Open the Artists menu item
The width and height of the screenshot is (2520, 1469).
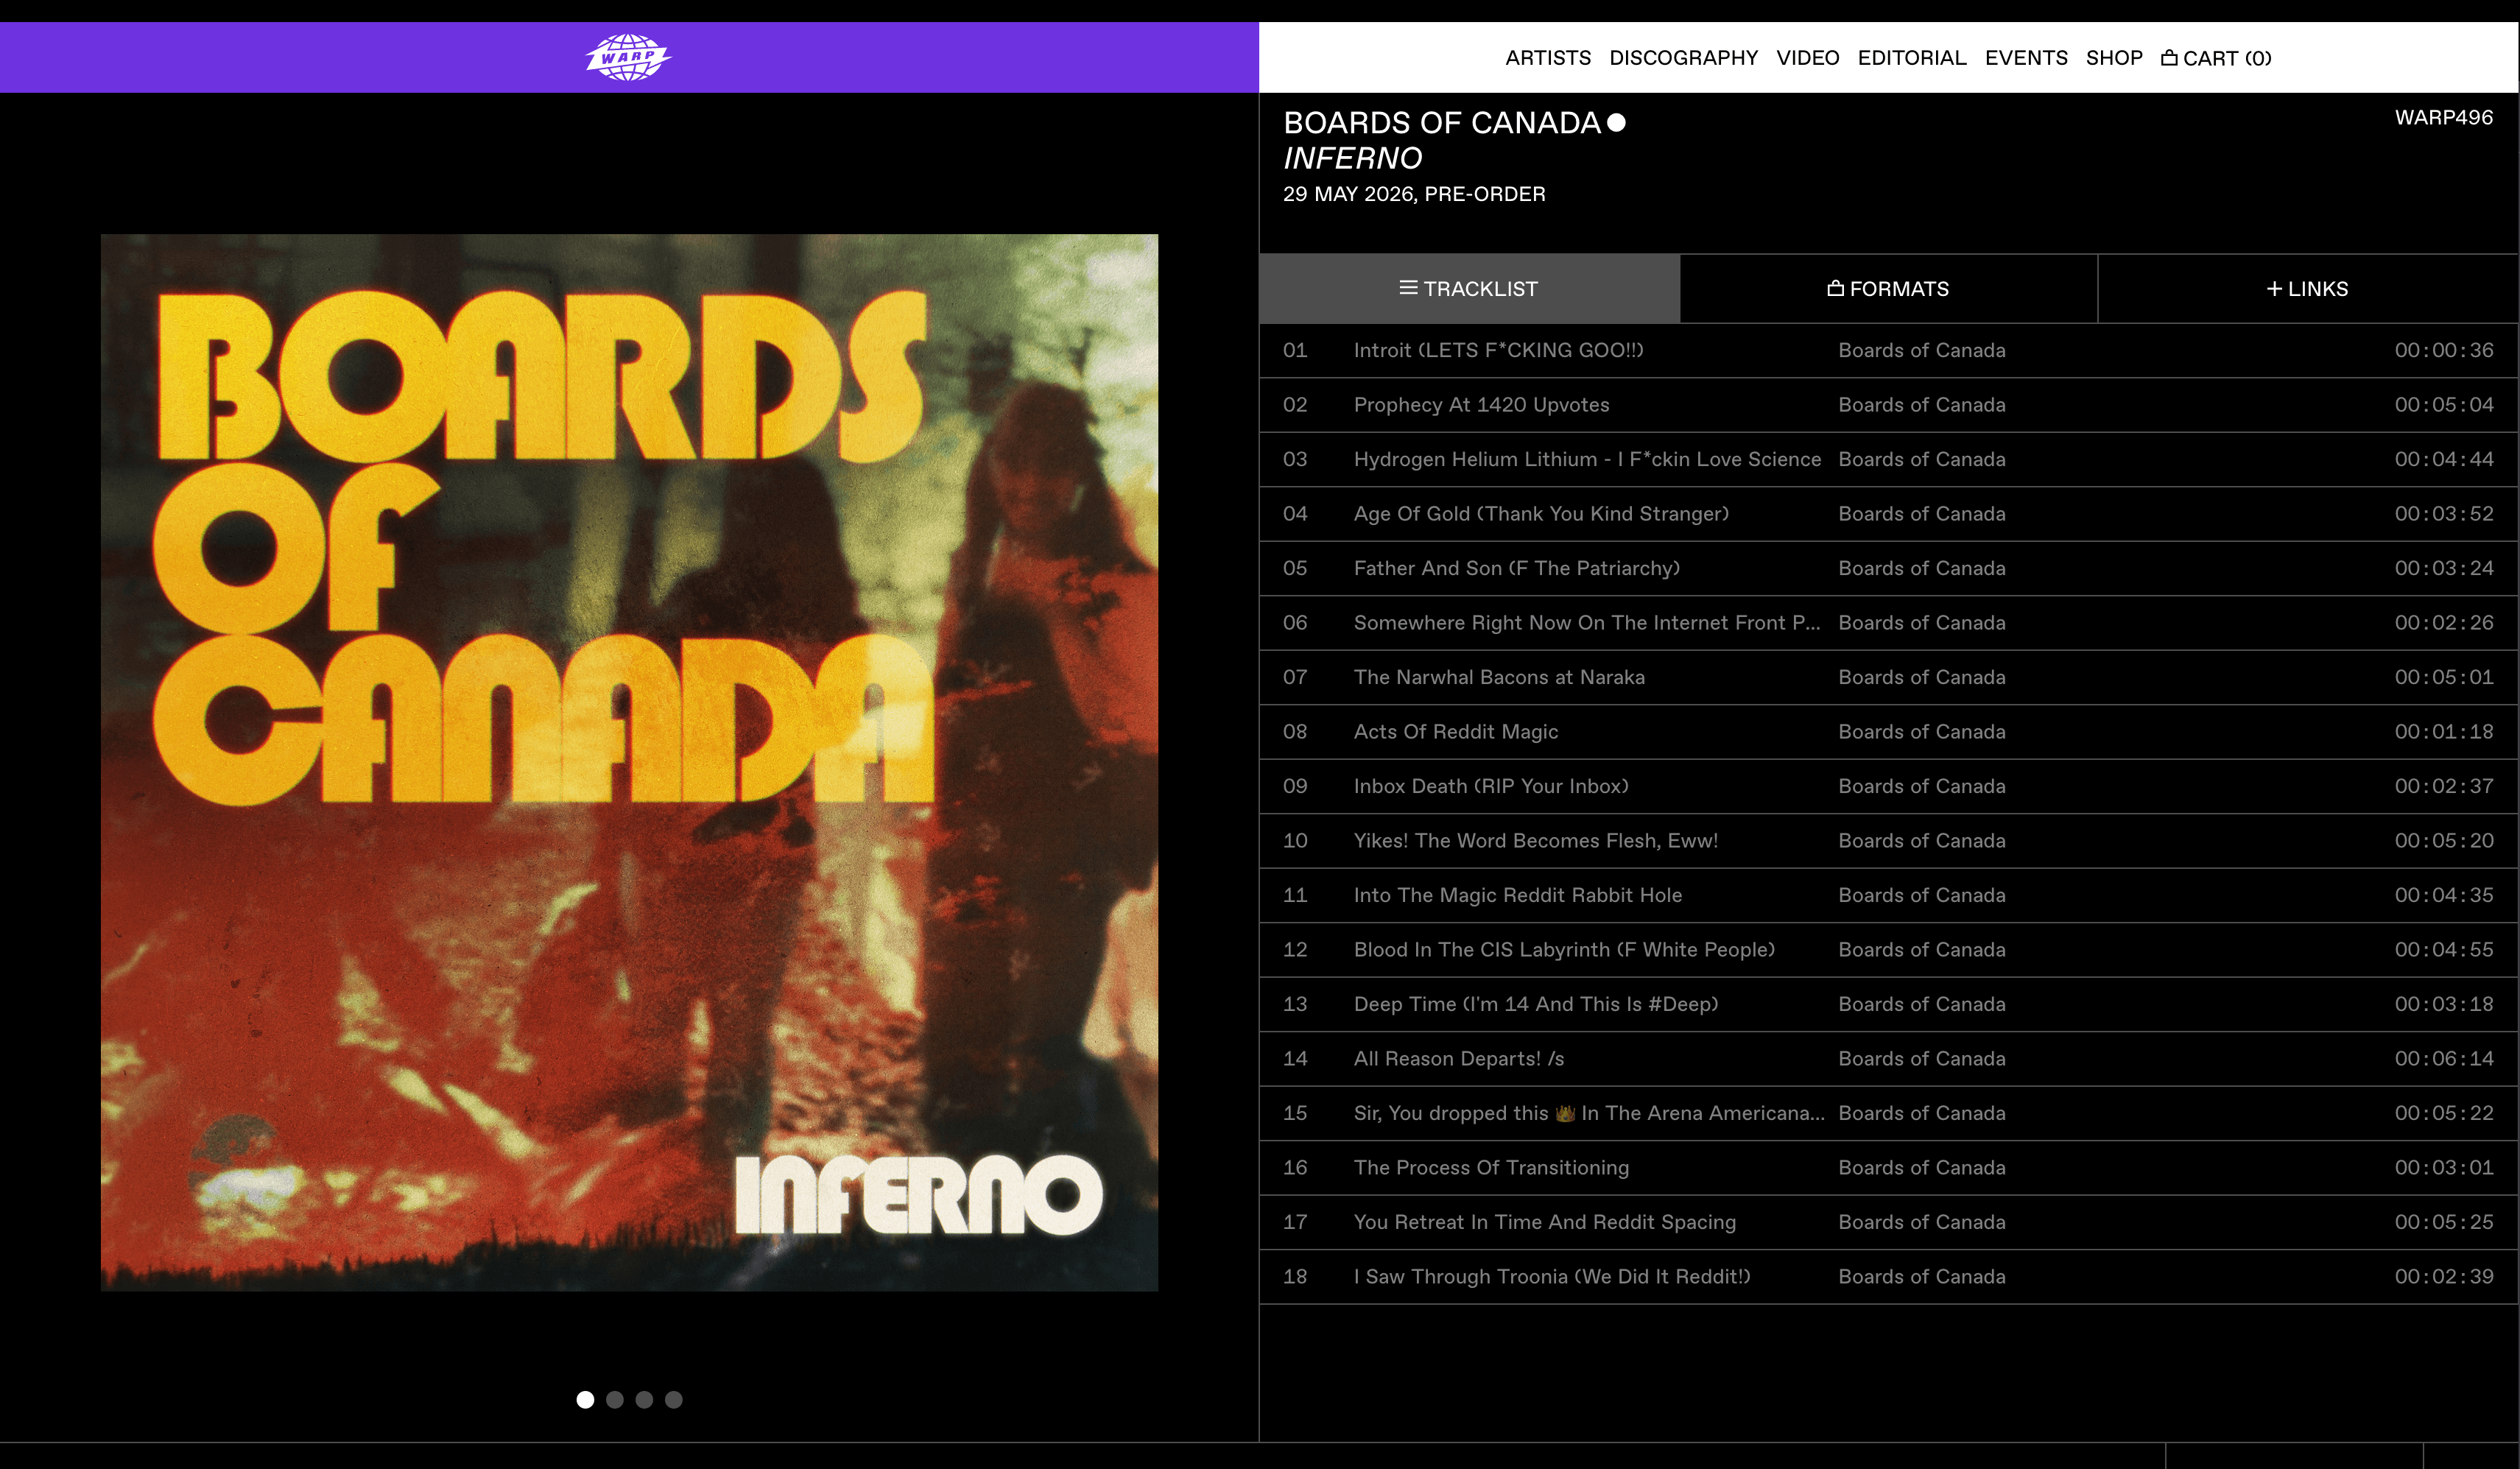[1547, 58]
